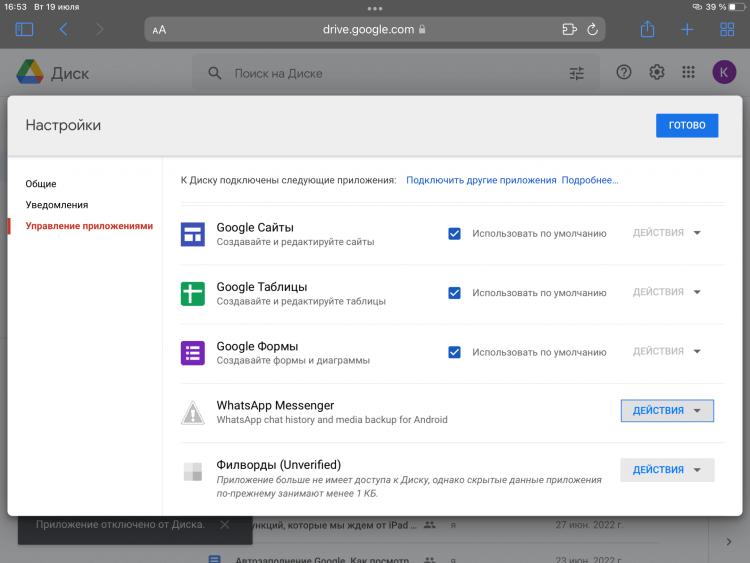Click the Google Сайты app icon
This screenshot has width=750, height=563.
193,234
